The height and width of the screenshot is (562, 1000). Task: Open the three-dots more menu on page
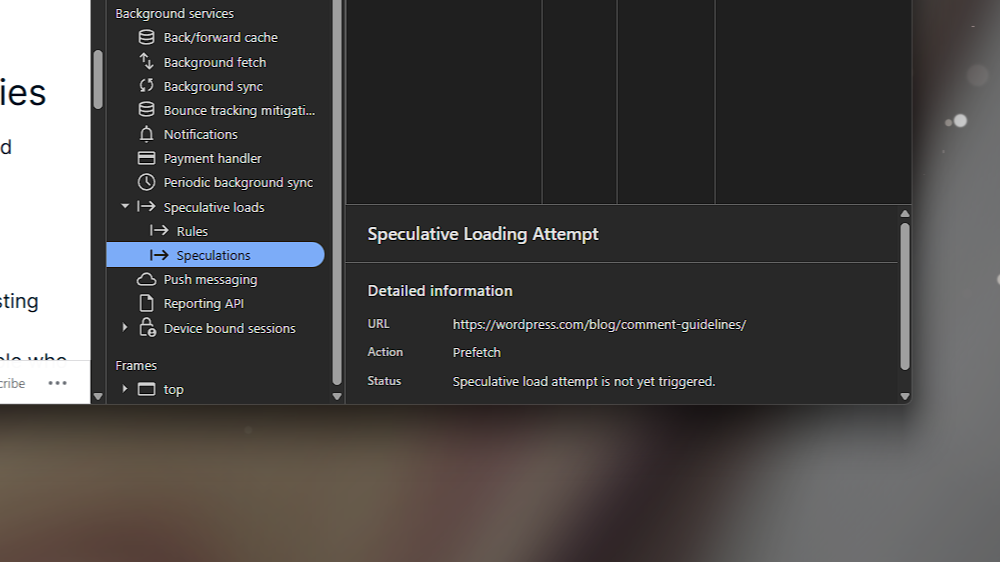pyautogui.click(x=57, y=383)
